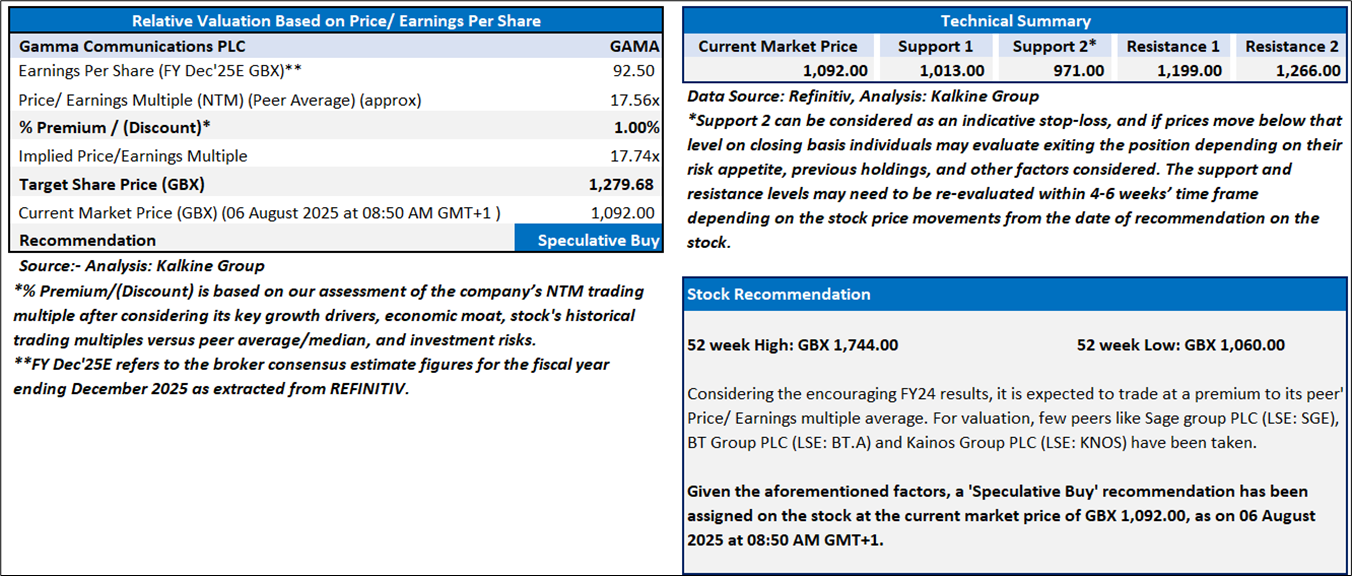Viewport: 1352px width, 576px height.
Task: Select the Gamma Communications PLC cell
Action: 132,46
